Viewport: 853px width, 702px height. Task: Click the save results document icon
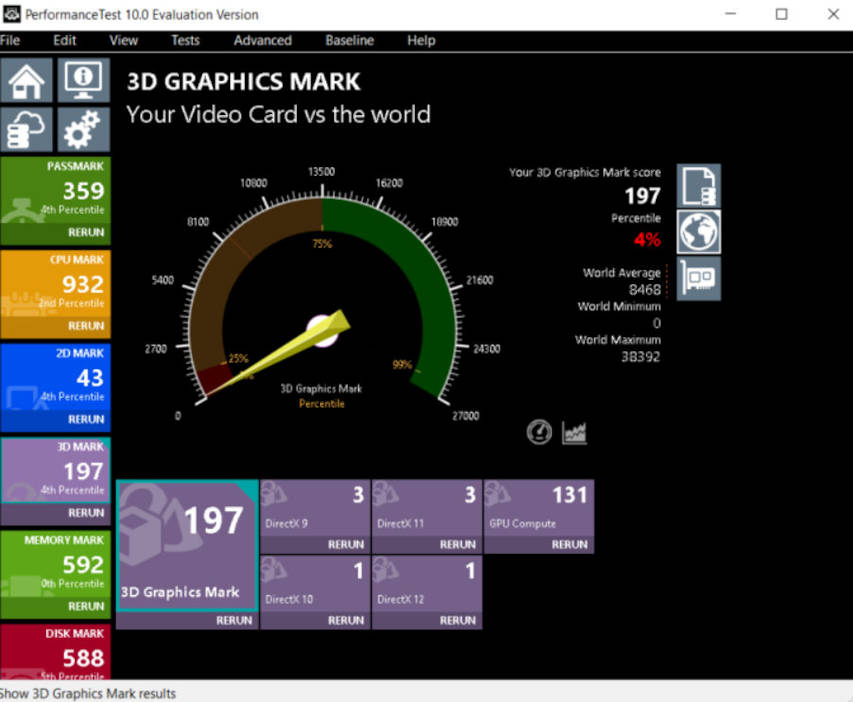699,186
